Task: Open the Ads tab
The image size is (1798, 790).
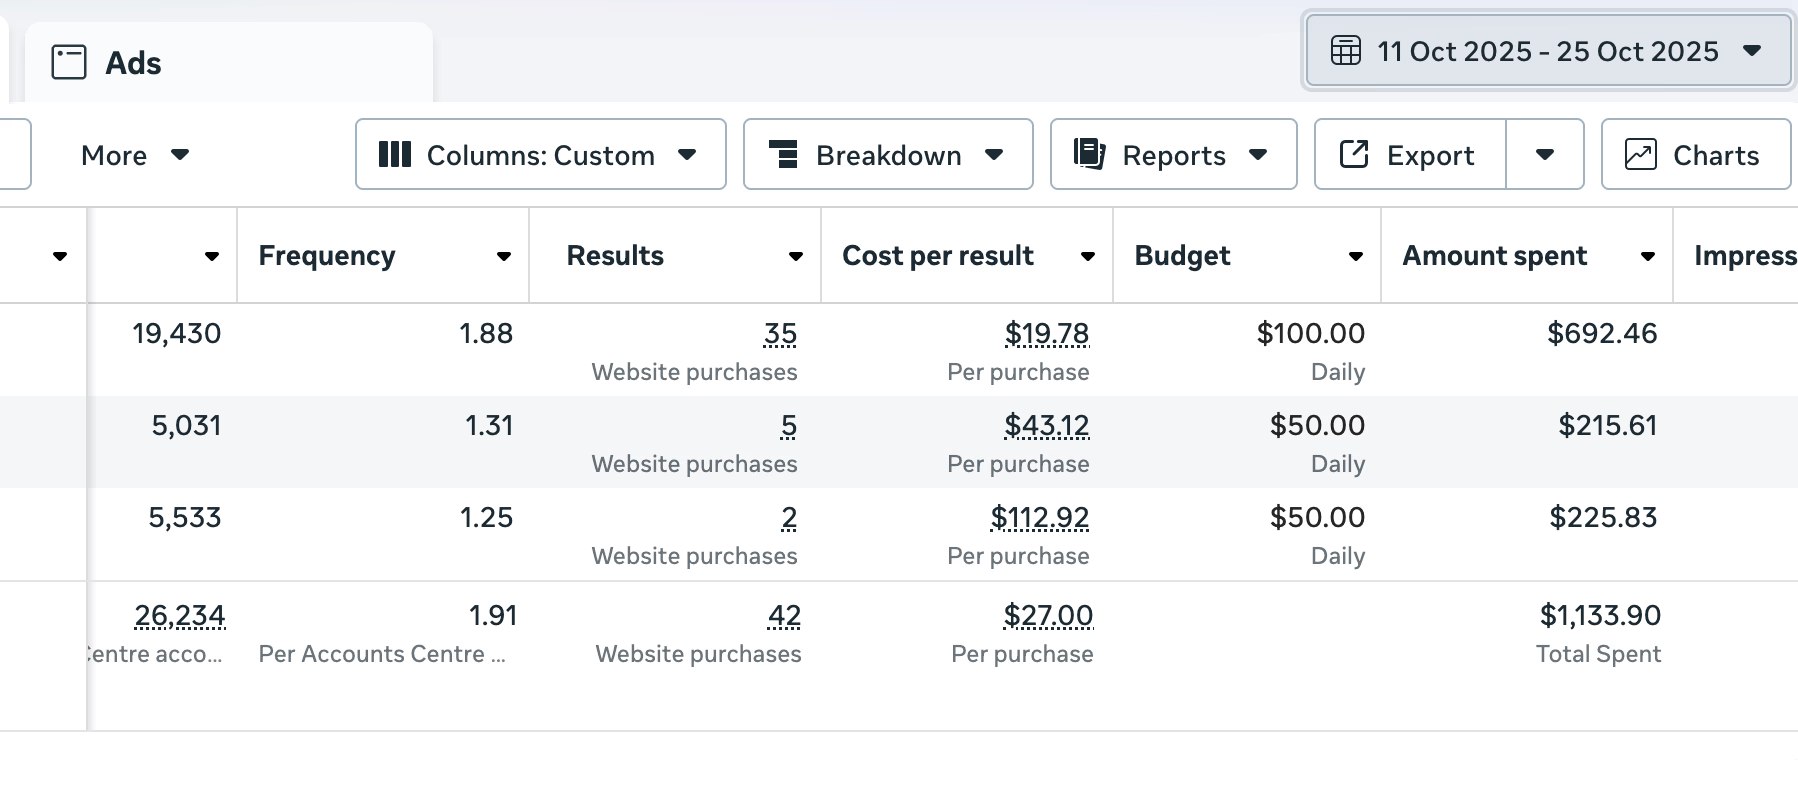Action: 229,63
